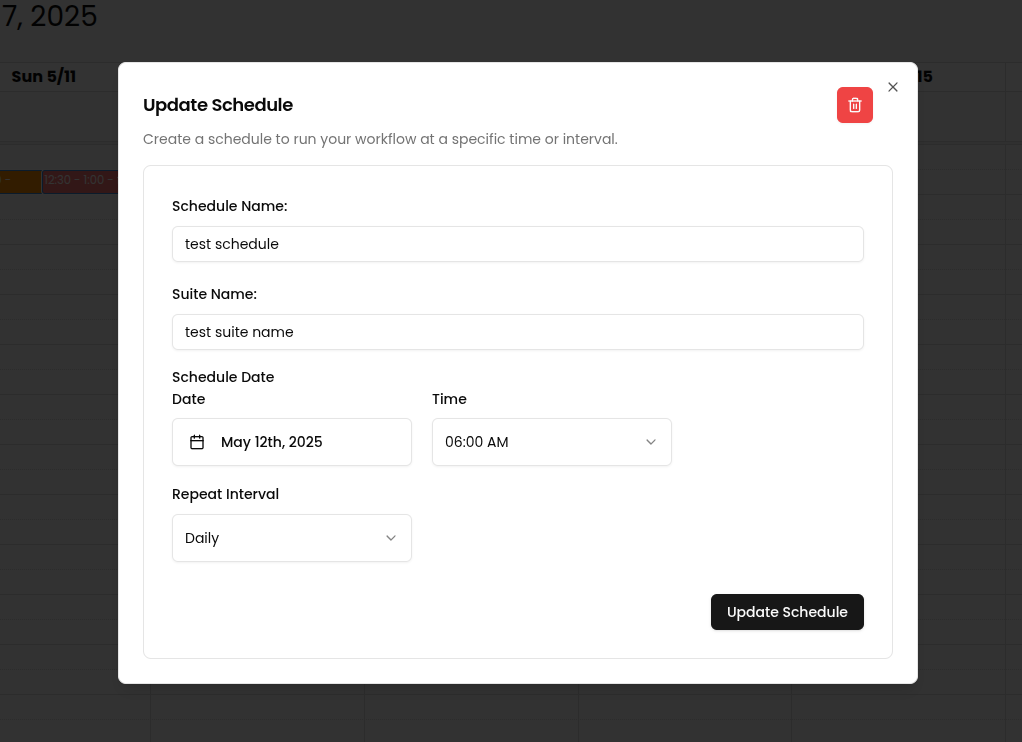1022x742 pixels.
Task: Focus the Schedule Name input field
Action: point(518,244)
